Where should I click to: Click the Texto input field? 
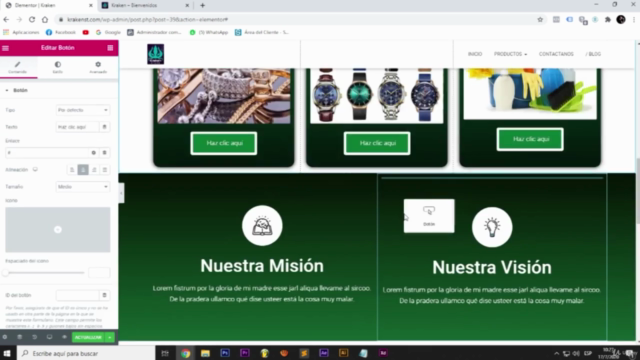77,127
